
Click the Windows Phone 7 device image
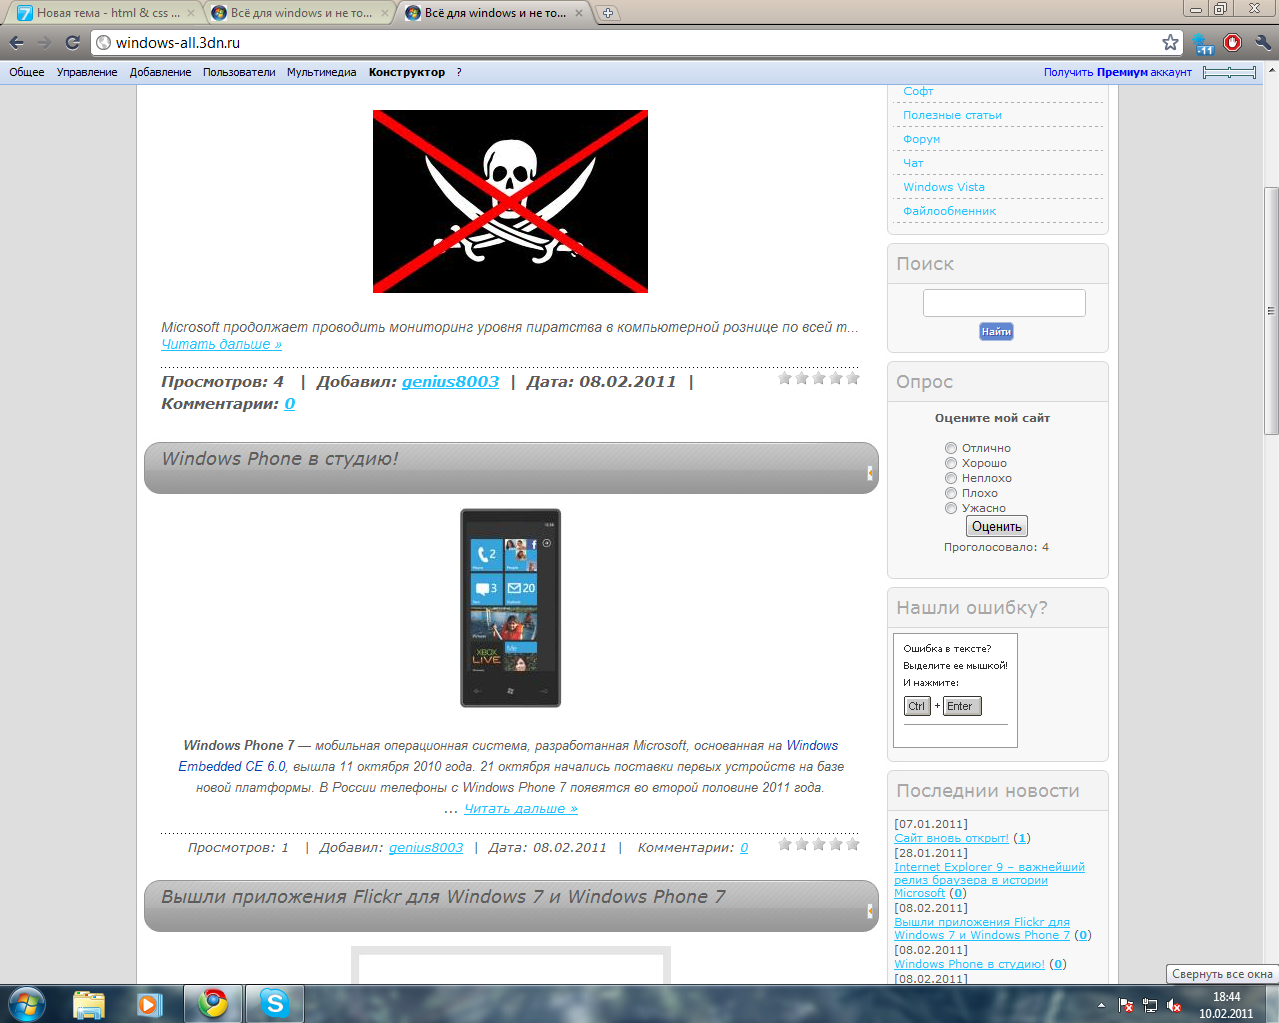[510, 608]
